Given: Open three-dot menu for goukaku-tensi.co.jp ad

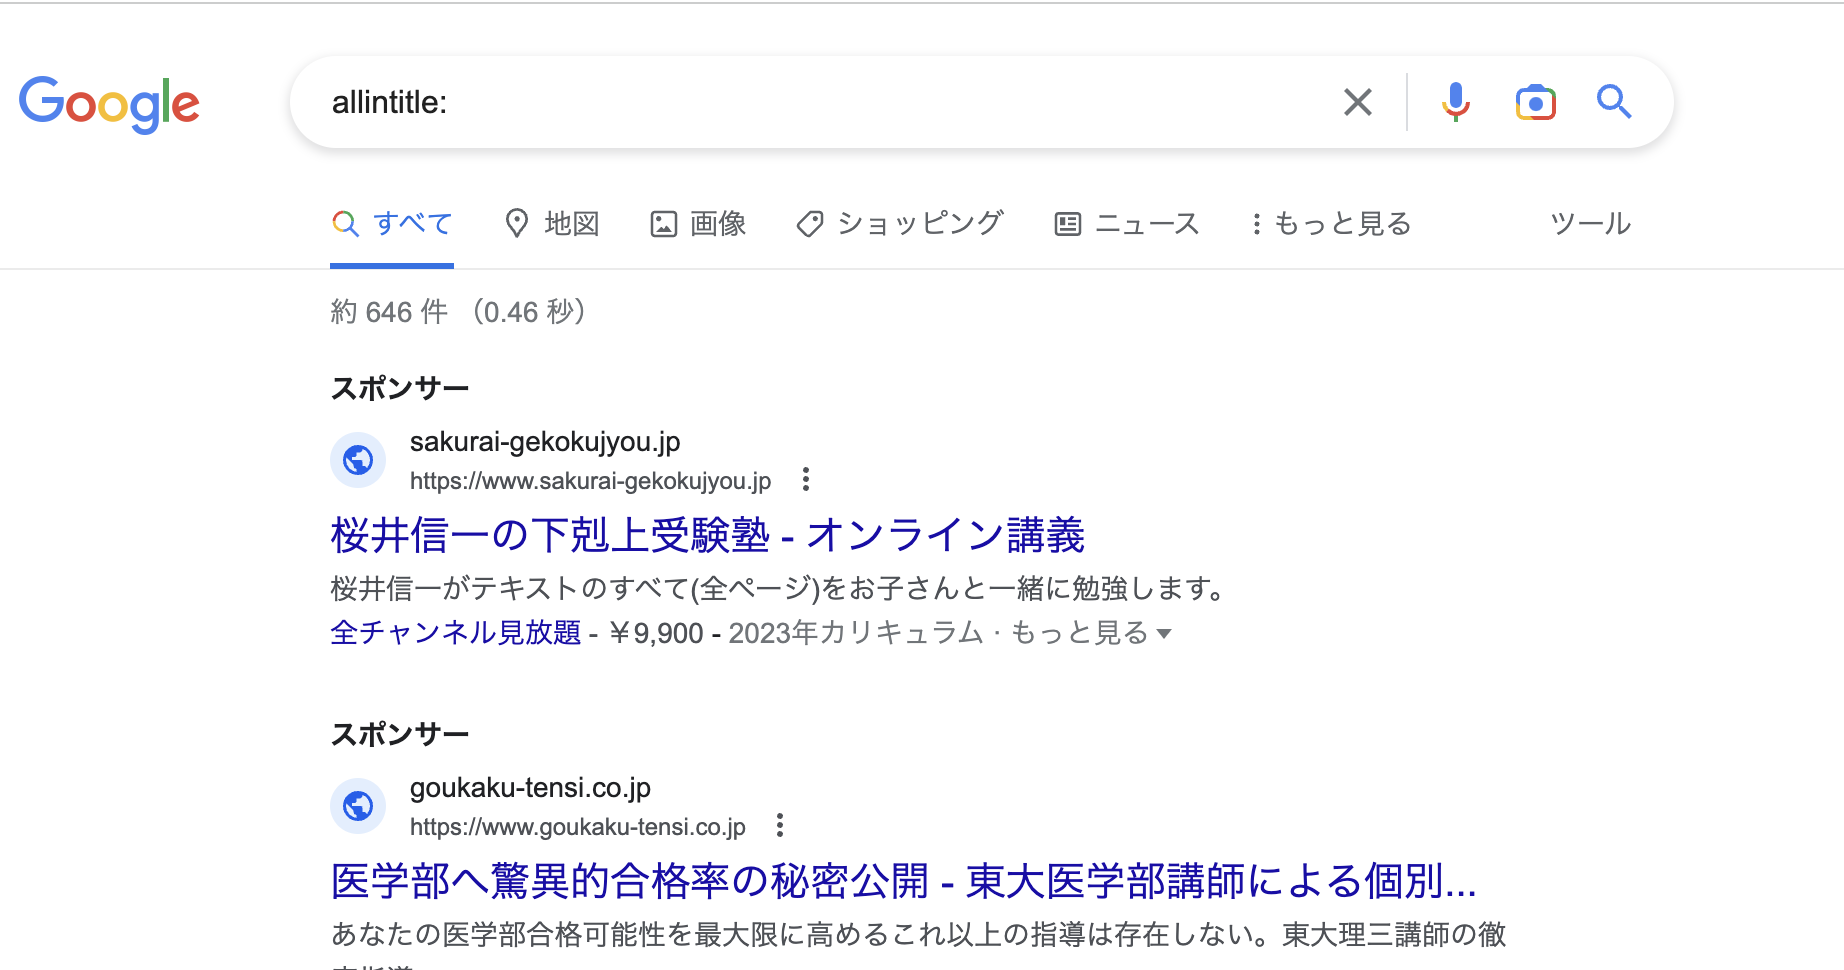Looking at the screenshot, I should pyautogui.click(x=780, y=826).
